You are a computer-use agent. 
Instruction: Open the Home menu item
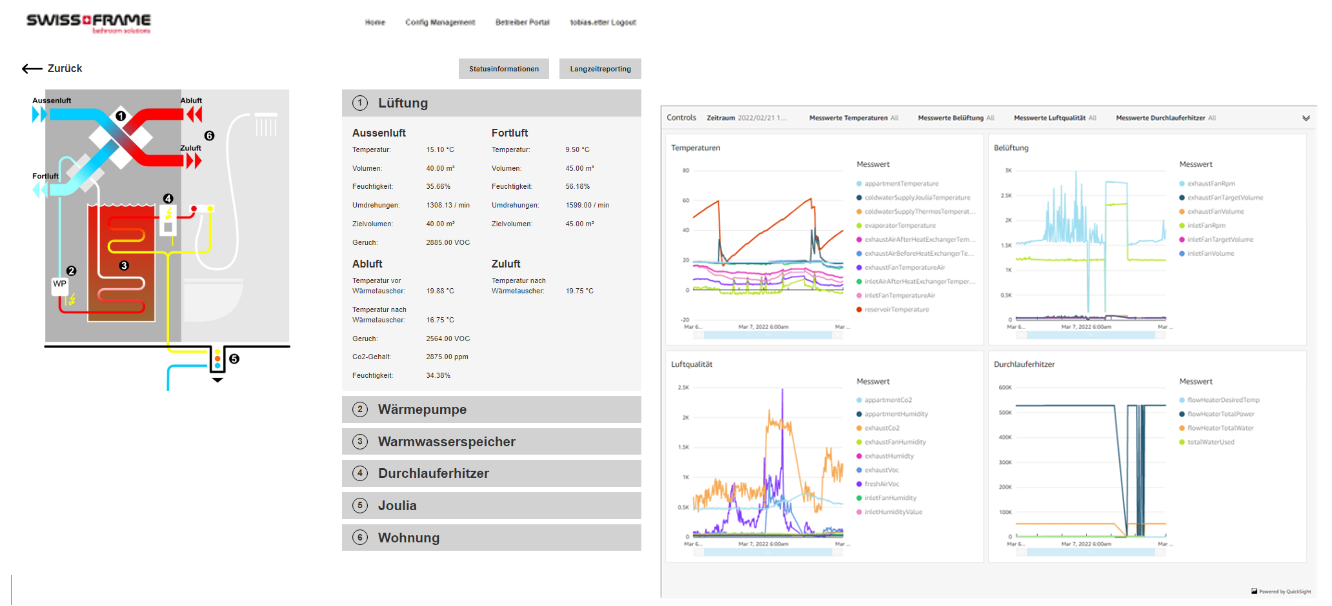[x=375, y=22]
